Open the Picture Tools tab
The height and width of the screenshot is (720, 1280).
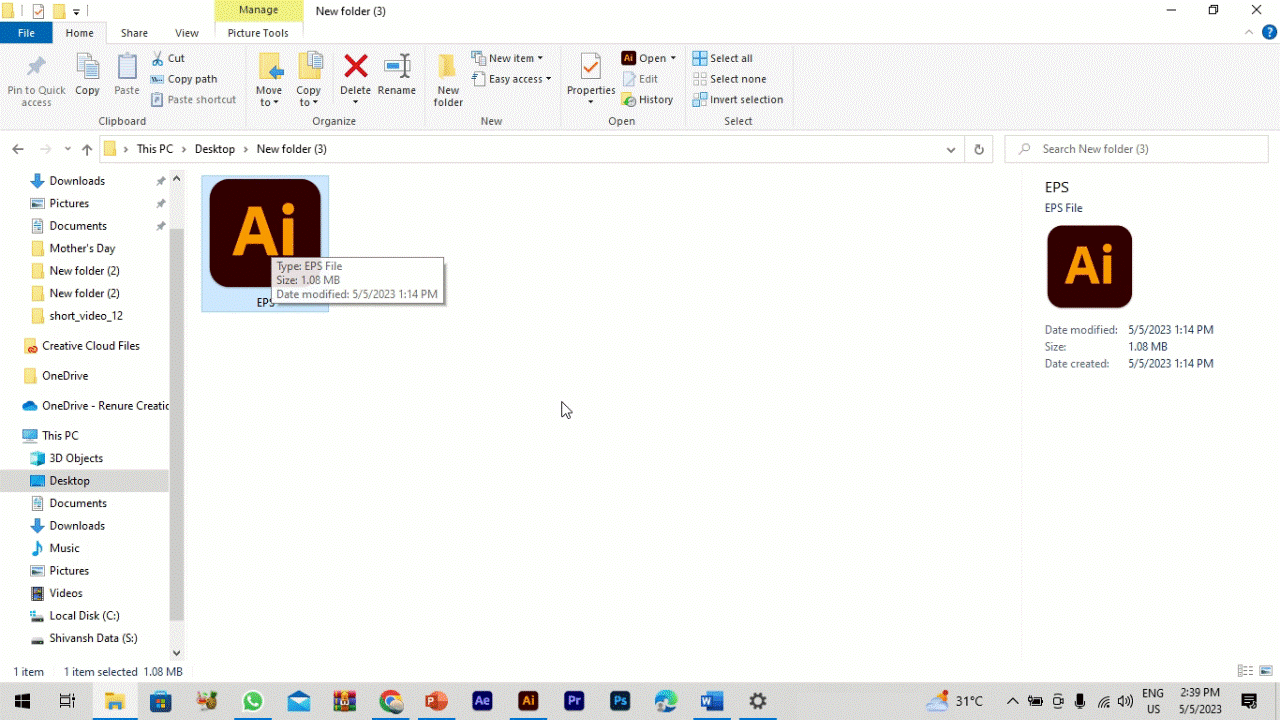[x=258, y=32]
